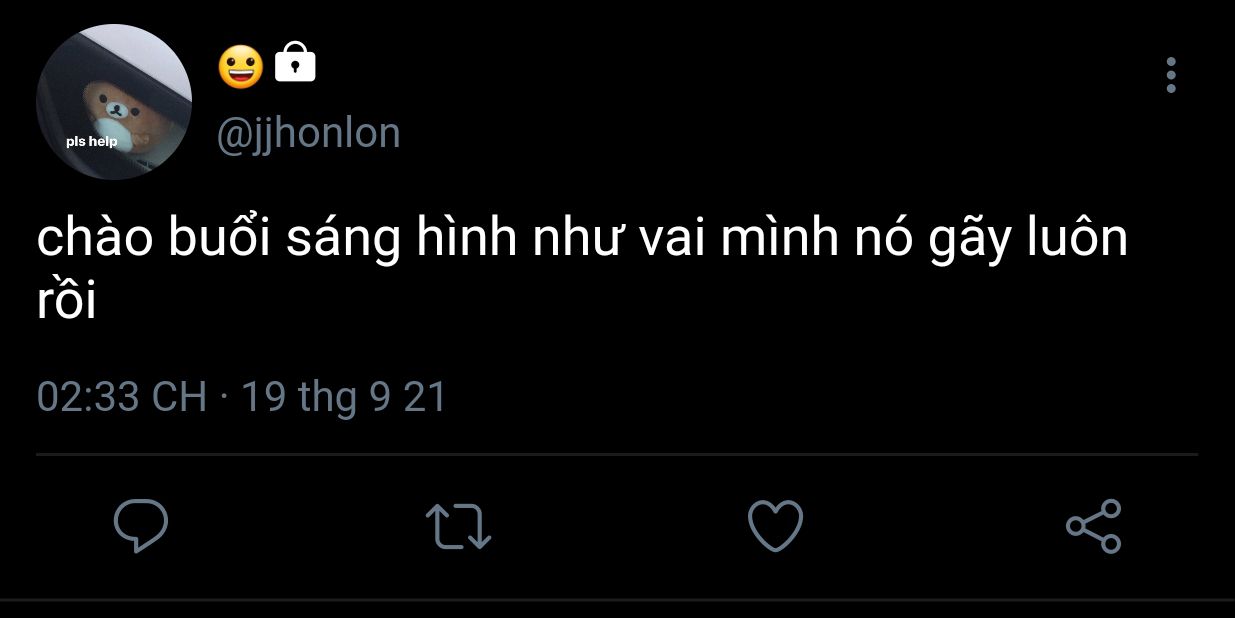Click the tweet text 'chào buổi sáng'
Screen dimensions: 1235x618
point(215,240)
